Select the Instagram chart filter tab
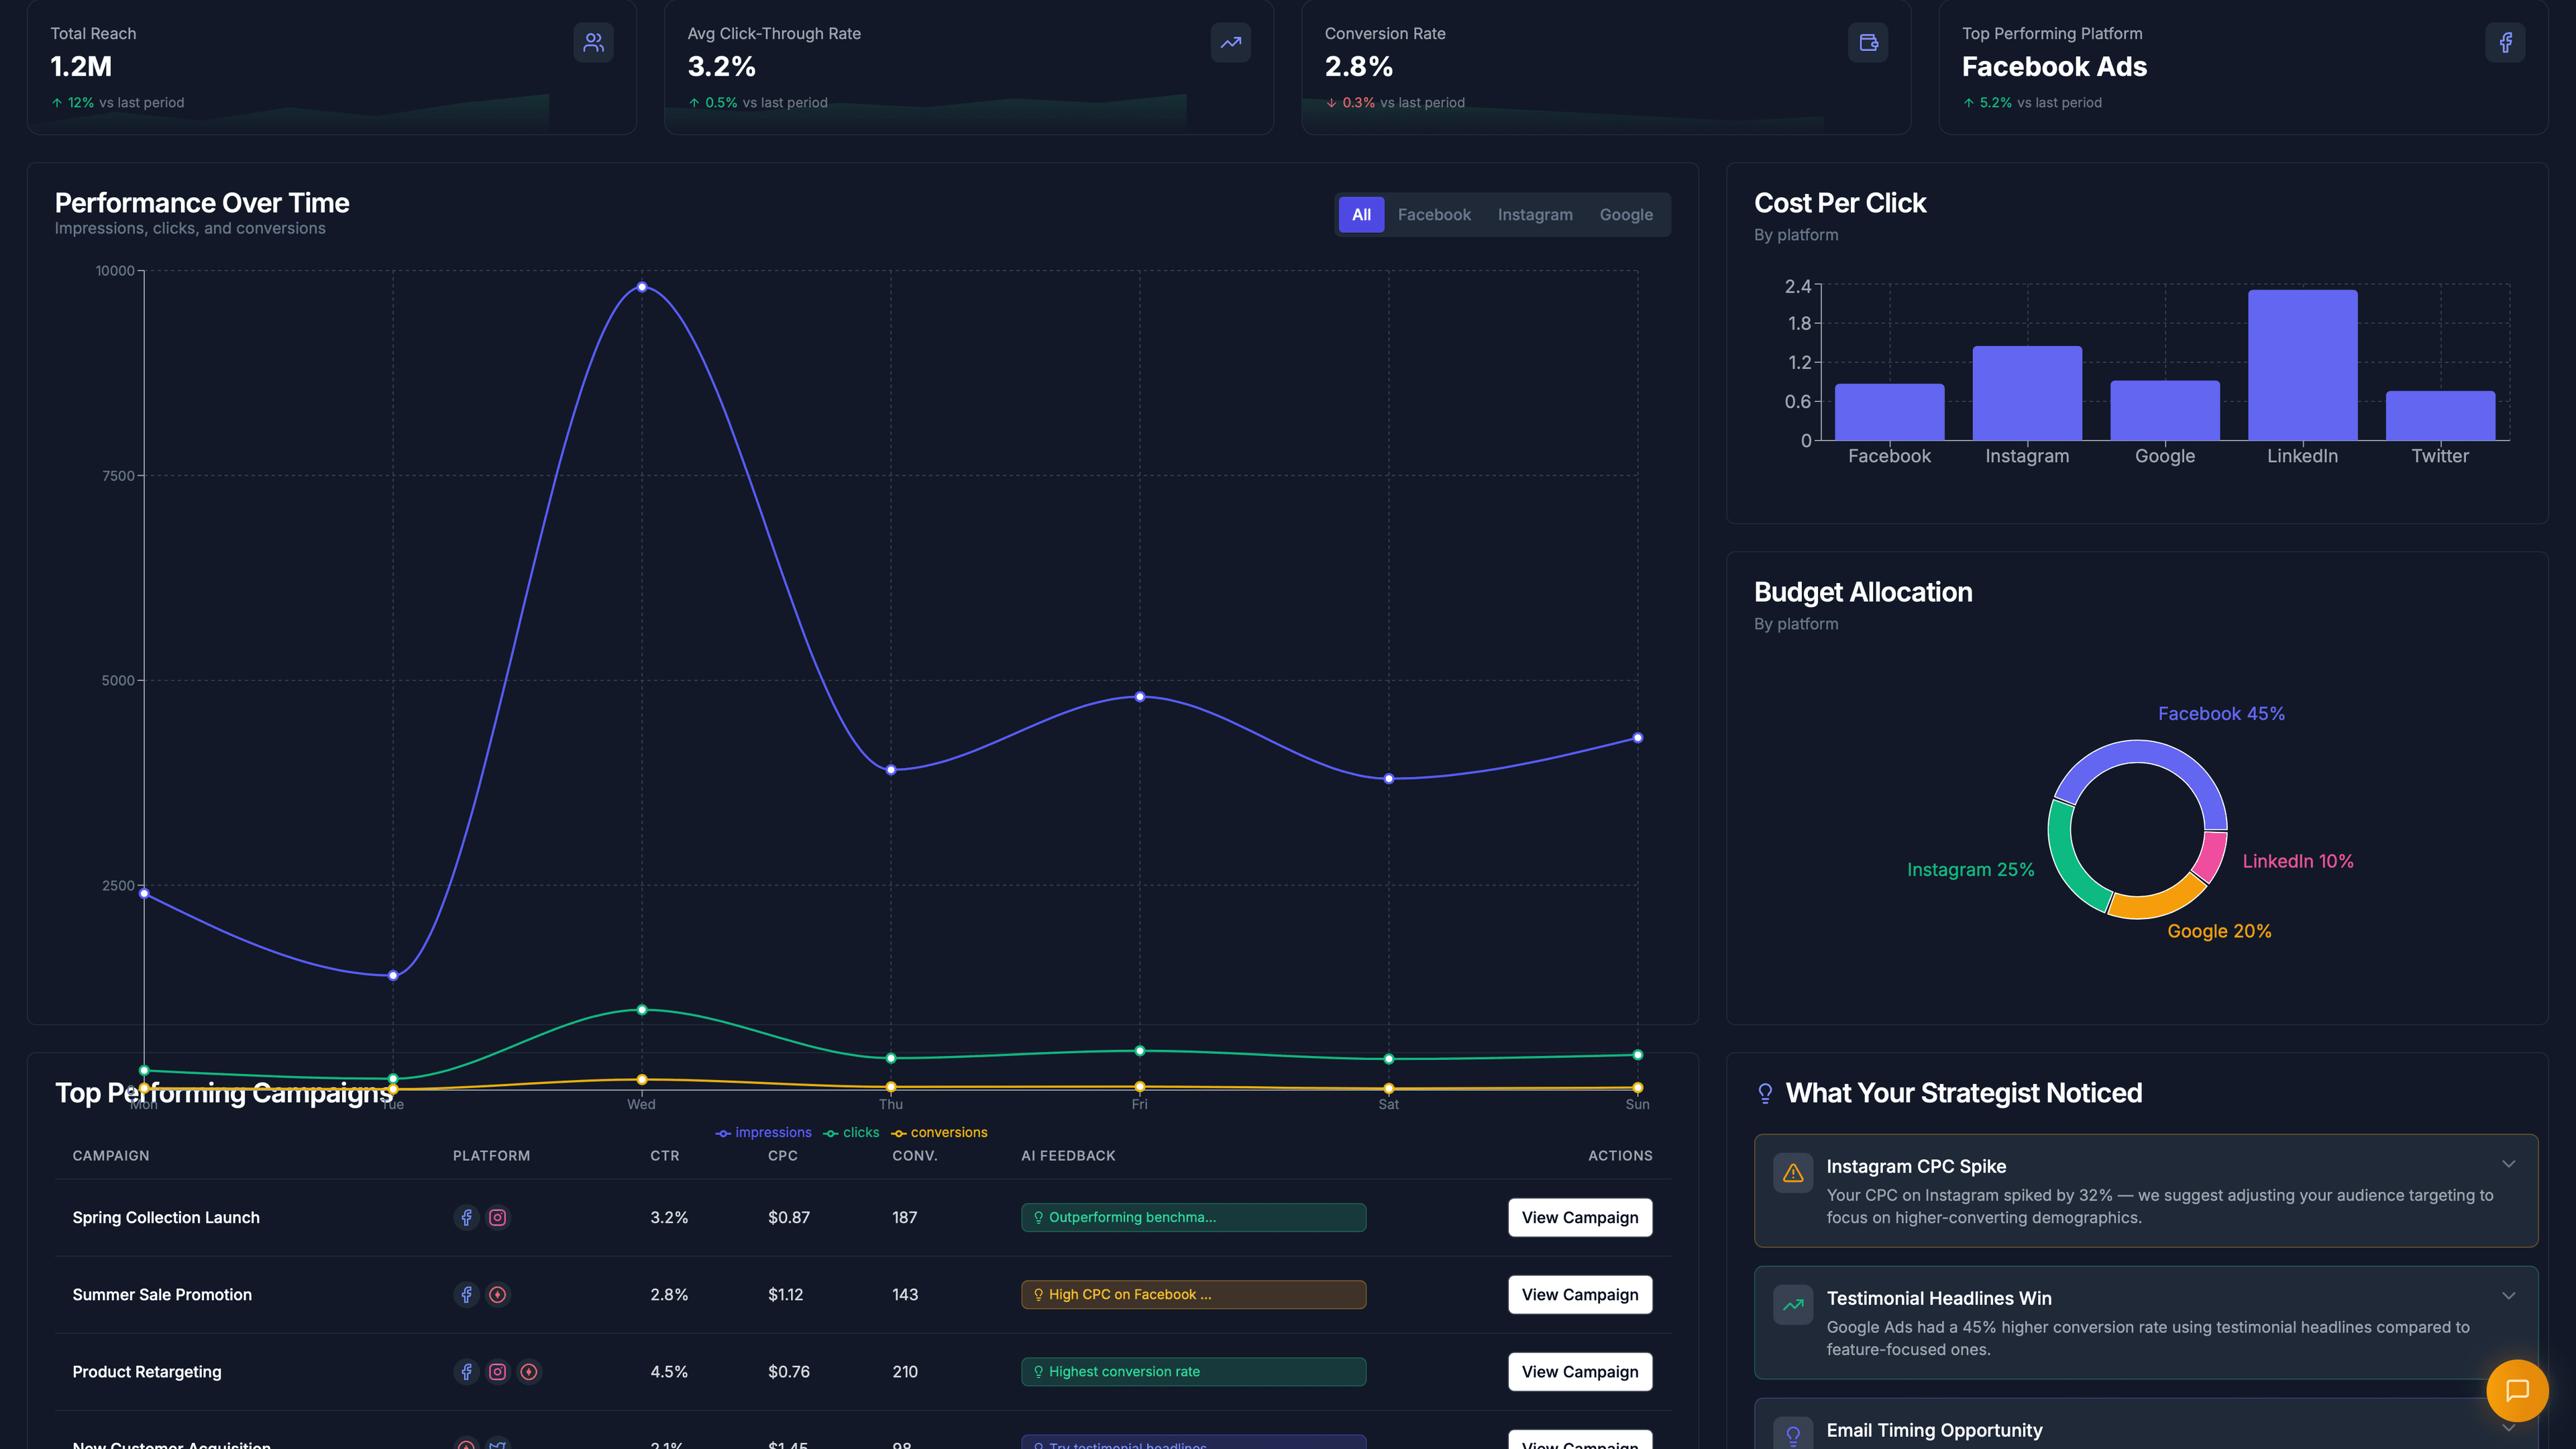Screen dimensions: 2576x1449 (x=1534, y=214)
